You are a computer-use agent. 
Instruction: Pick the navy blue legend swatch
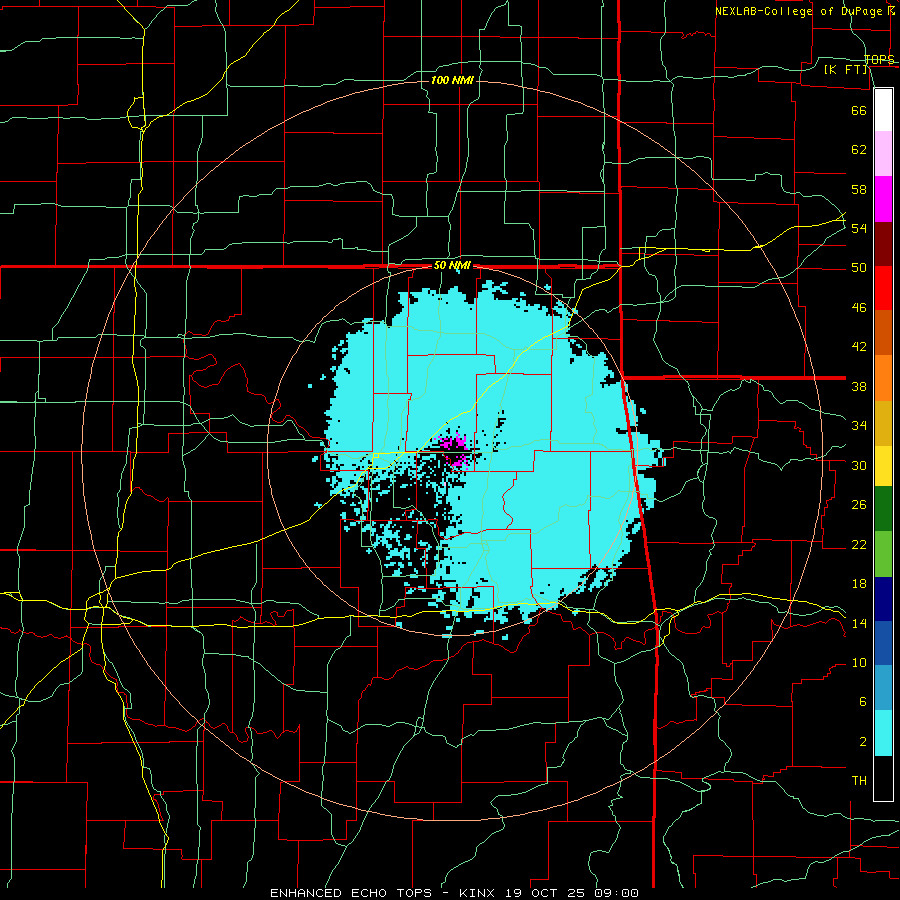tap(883, 599)
